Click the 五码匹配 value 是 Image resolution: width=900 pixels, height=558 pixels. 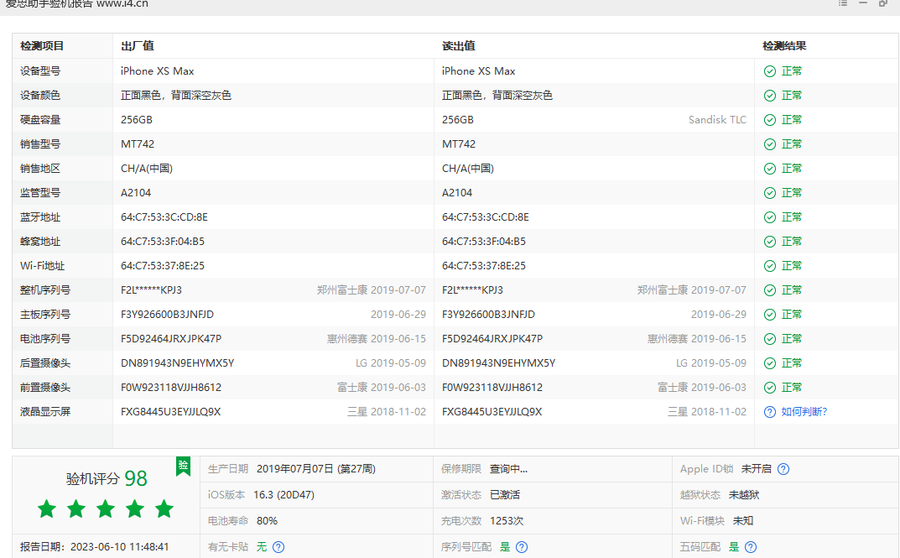(734, 547)
